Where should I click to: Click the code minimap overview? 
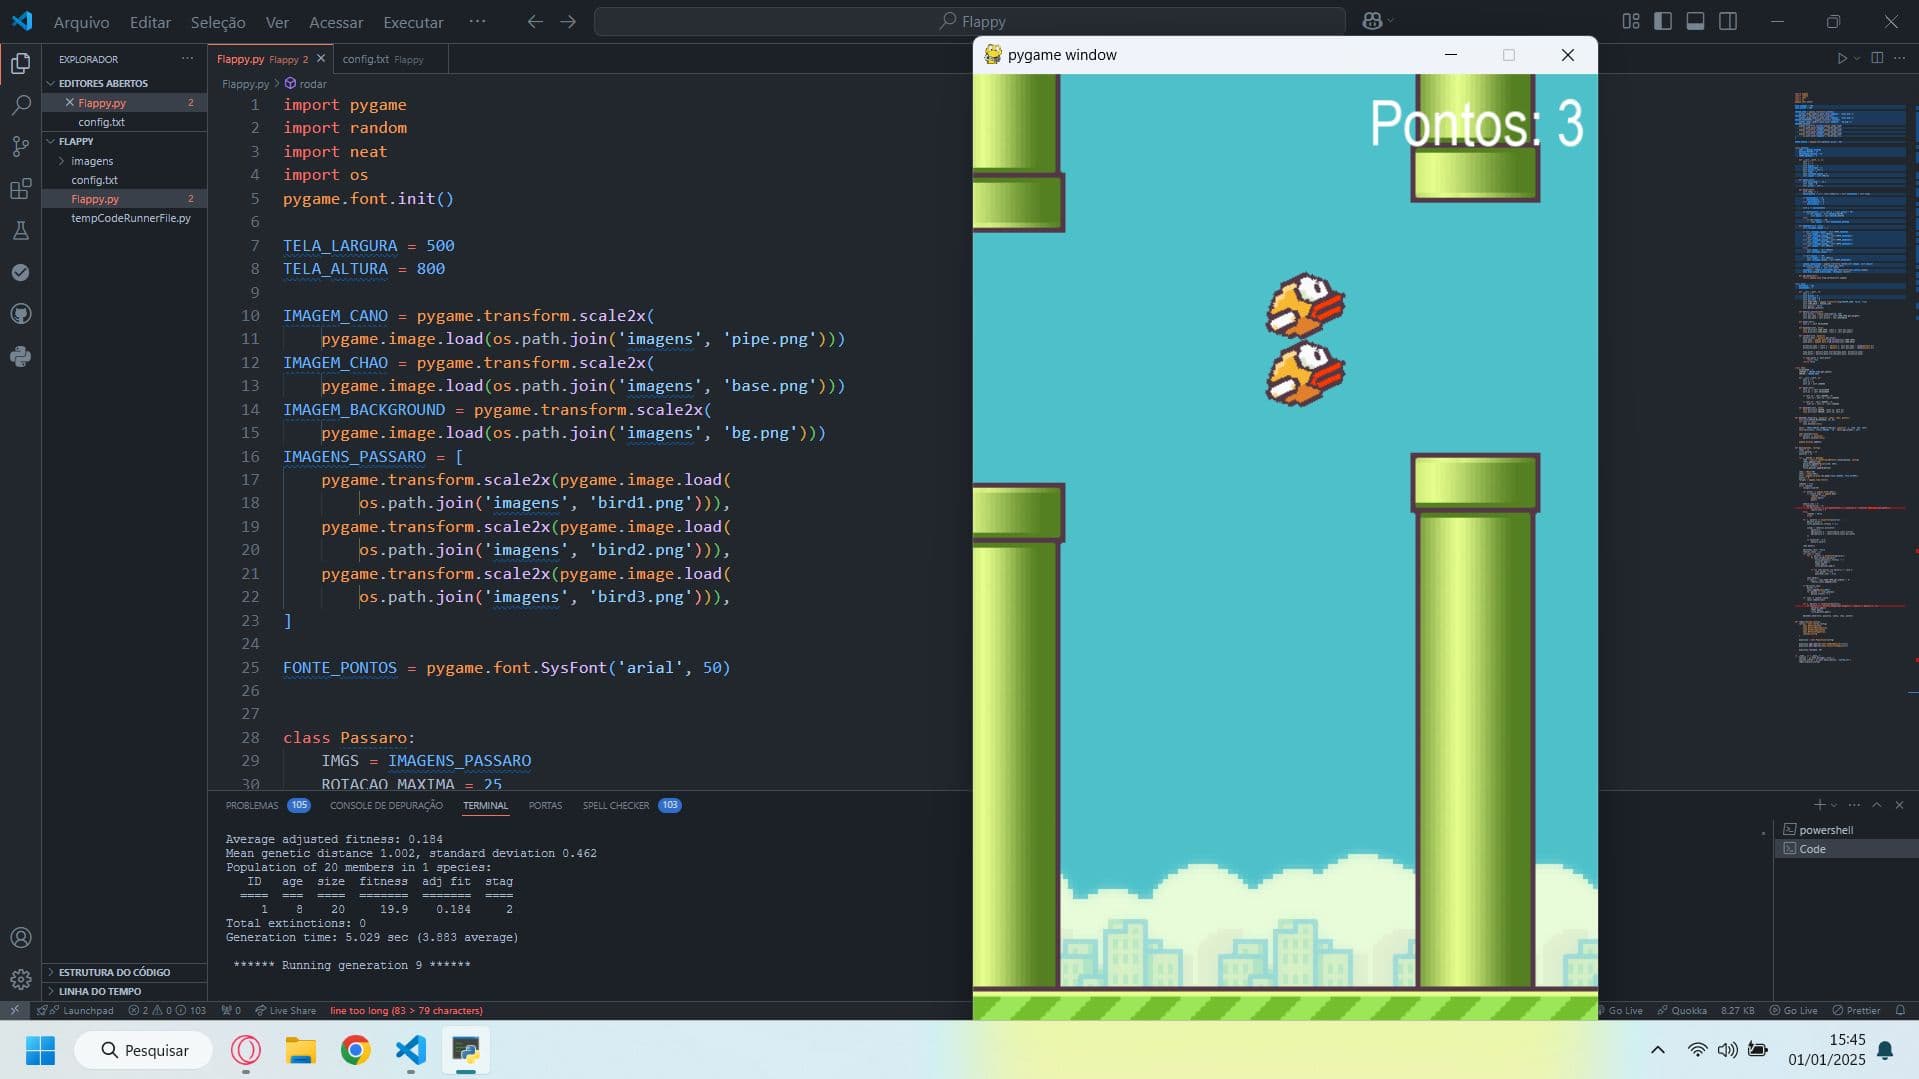1850,380
